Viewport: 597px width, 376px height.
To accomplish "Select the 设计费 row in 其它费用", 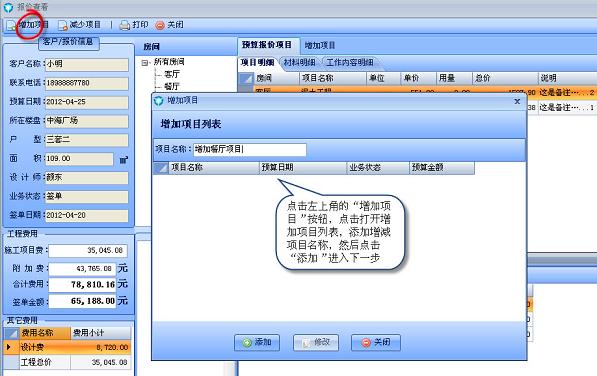I will pos(67,347).
